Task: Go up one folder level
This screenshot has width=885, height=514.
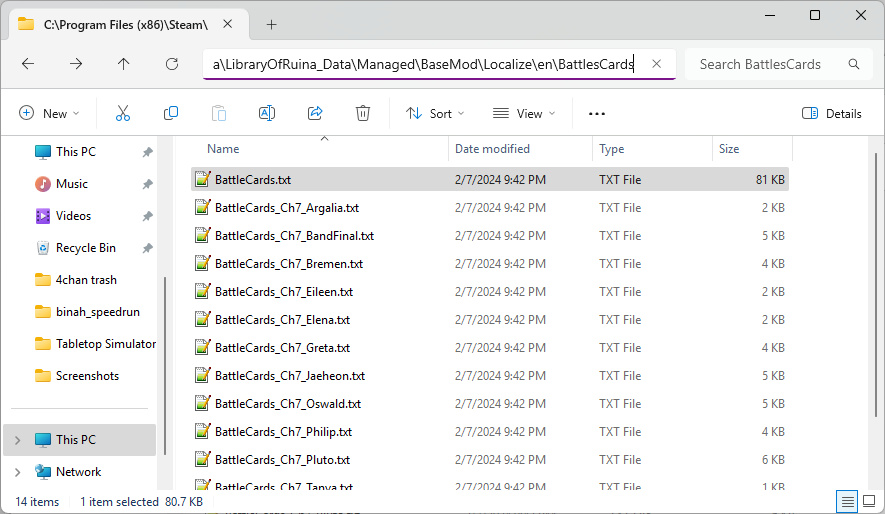Action: pos(124,64)
